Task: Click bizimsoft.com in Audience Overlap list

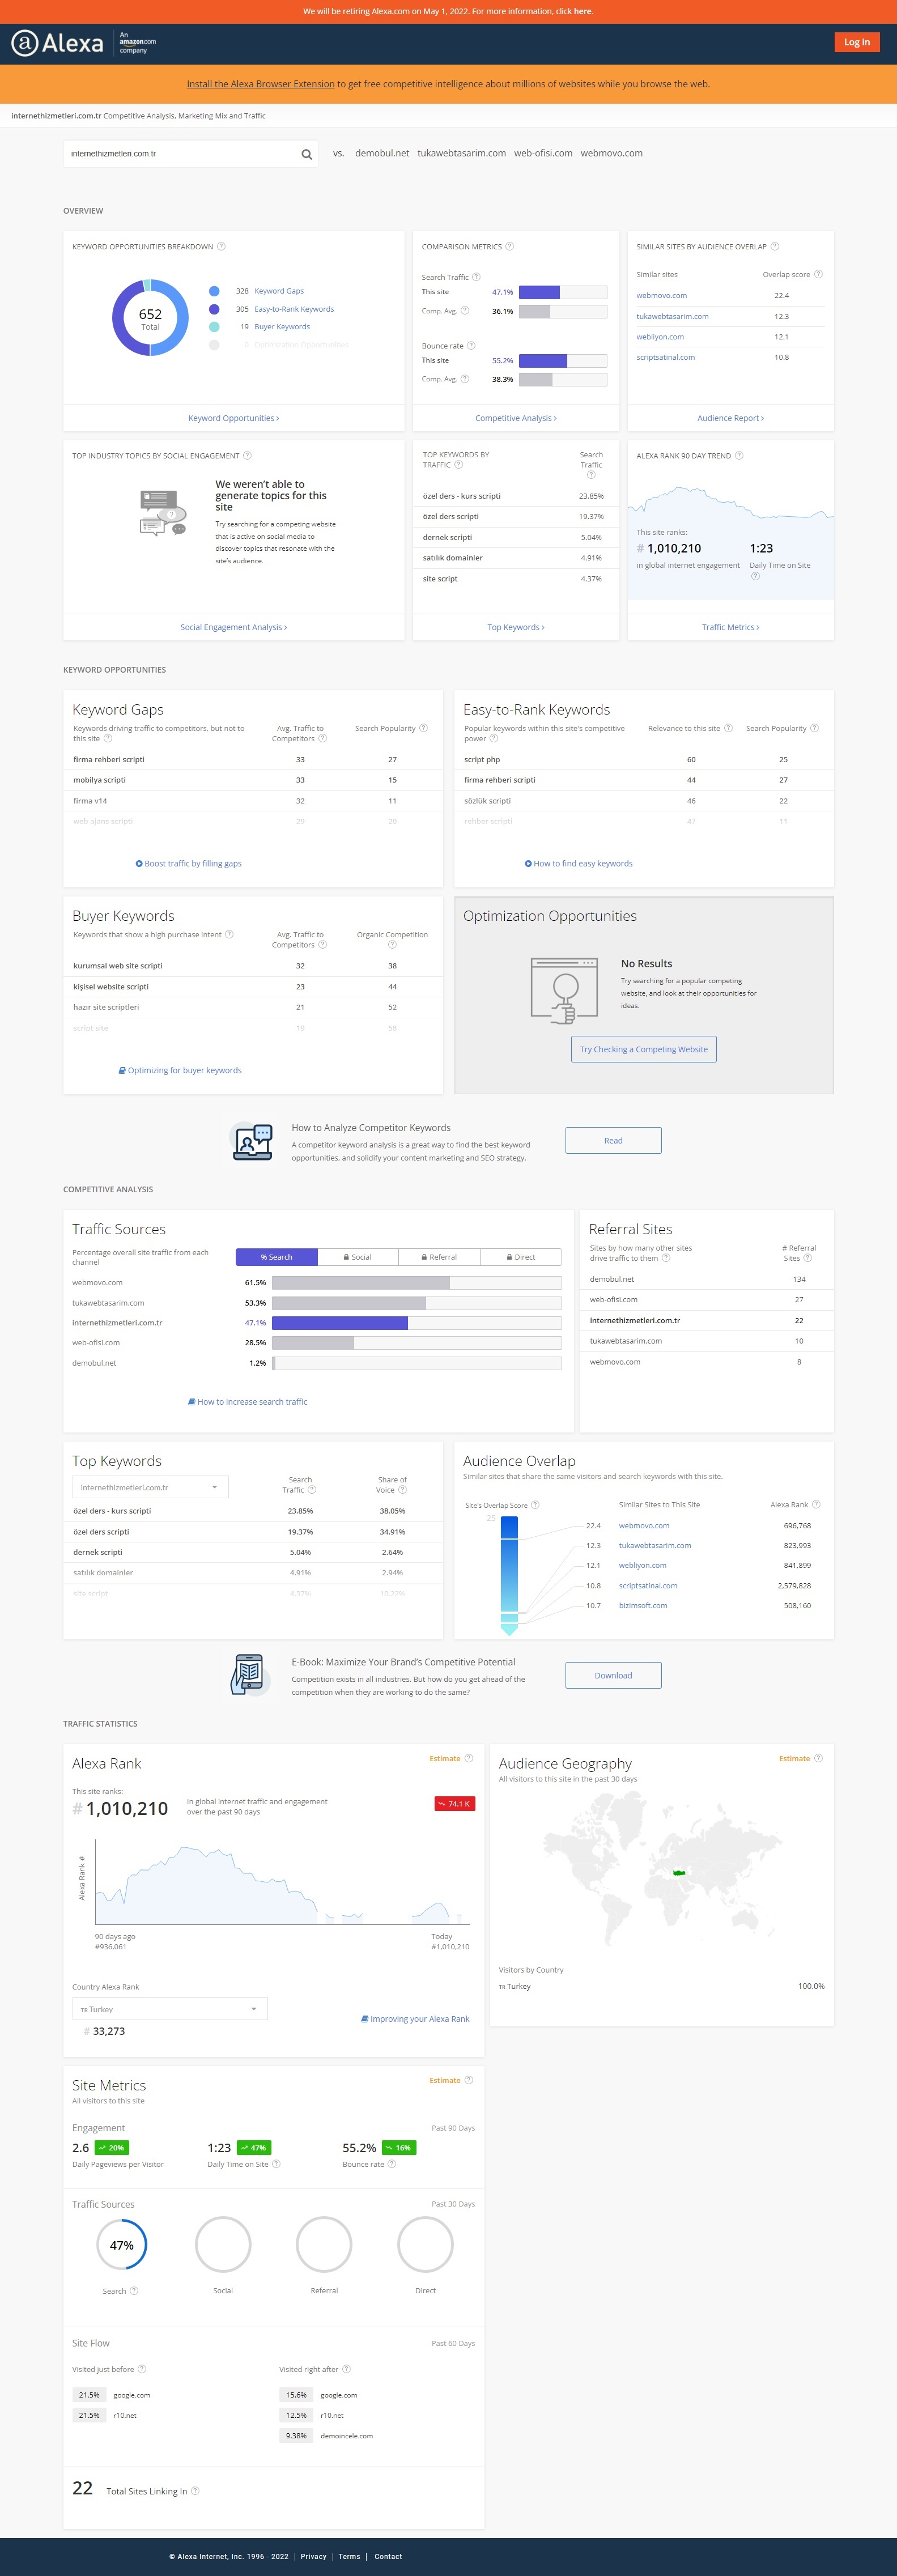Action: [643, 1605]
